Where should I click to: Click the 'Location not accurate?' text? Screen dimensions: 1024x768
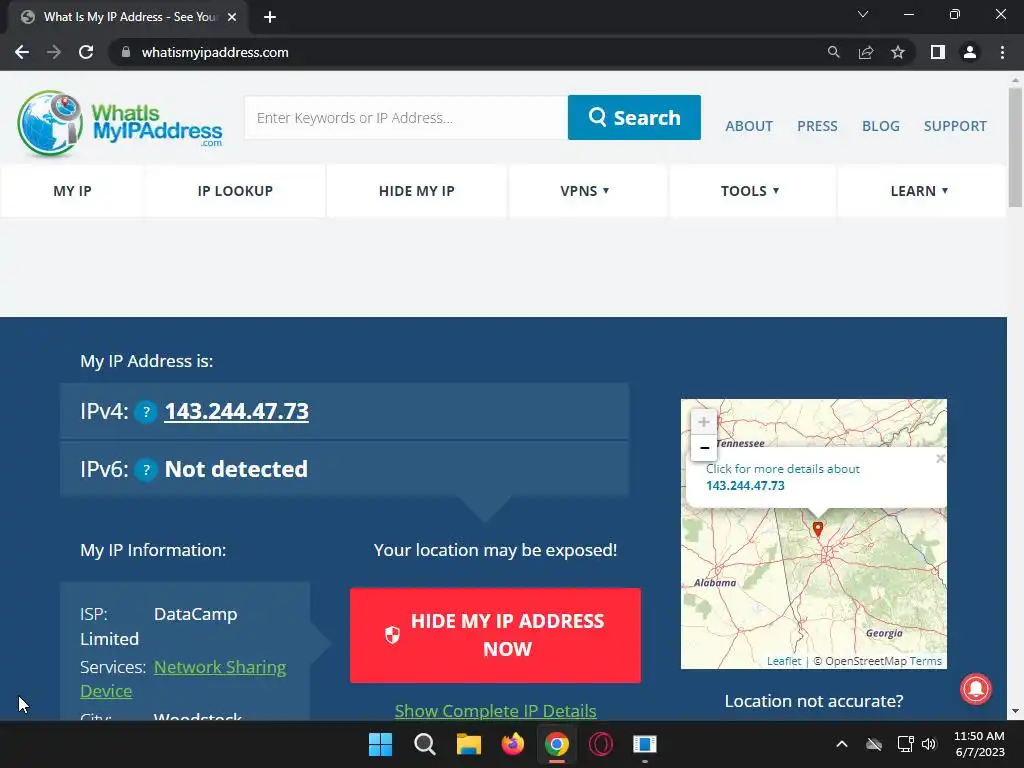coord(814,701)
